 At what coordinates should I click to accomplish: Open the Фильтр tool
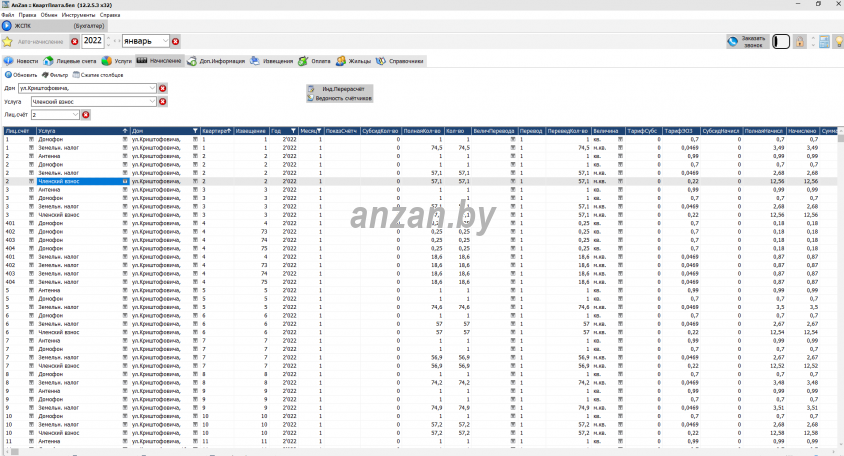pyautogui.click(x=55, y=75)
